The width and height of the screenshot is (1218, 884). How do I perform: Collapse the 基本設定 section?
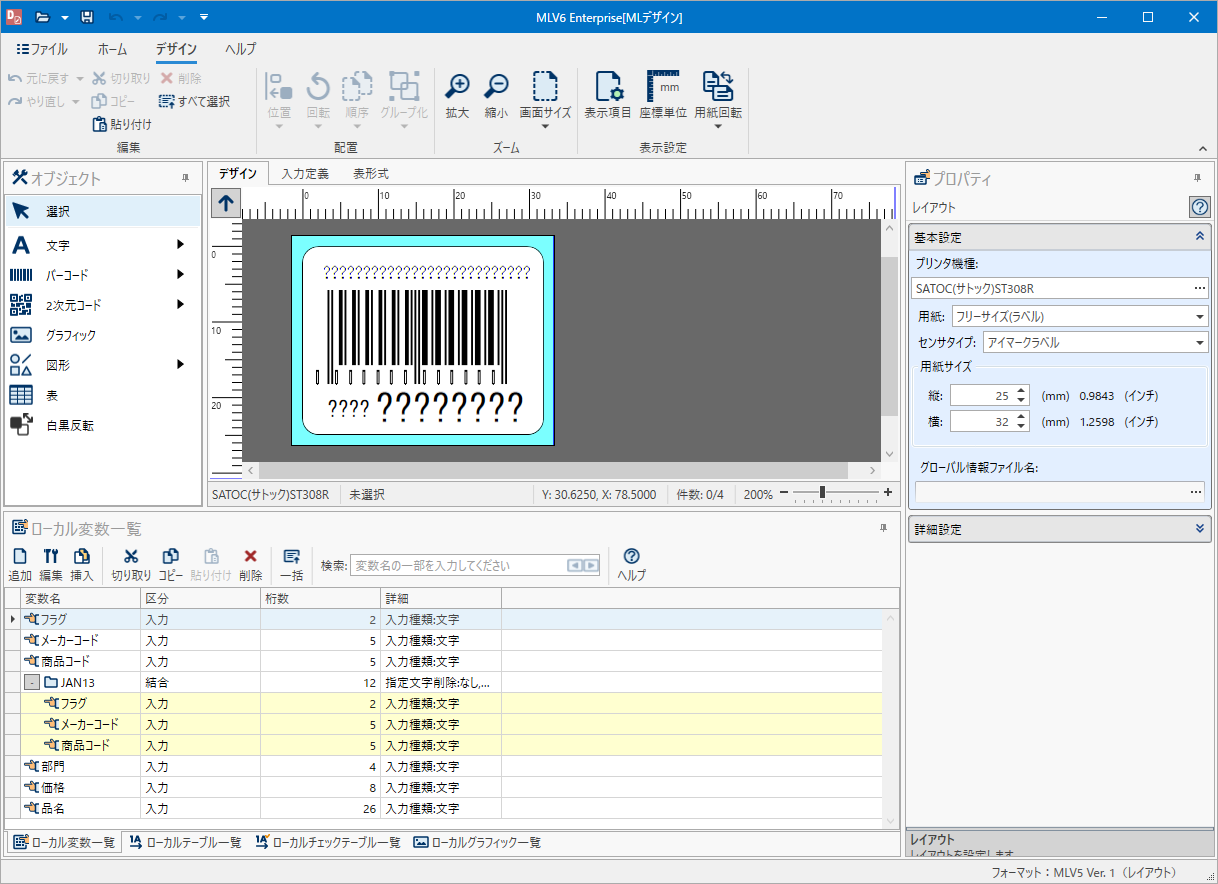click(1200, 237)
